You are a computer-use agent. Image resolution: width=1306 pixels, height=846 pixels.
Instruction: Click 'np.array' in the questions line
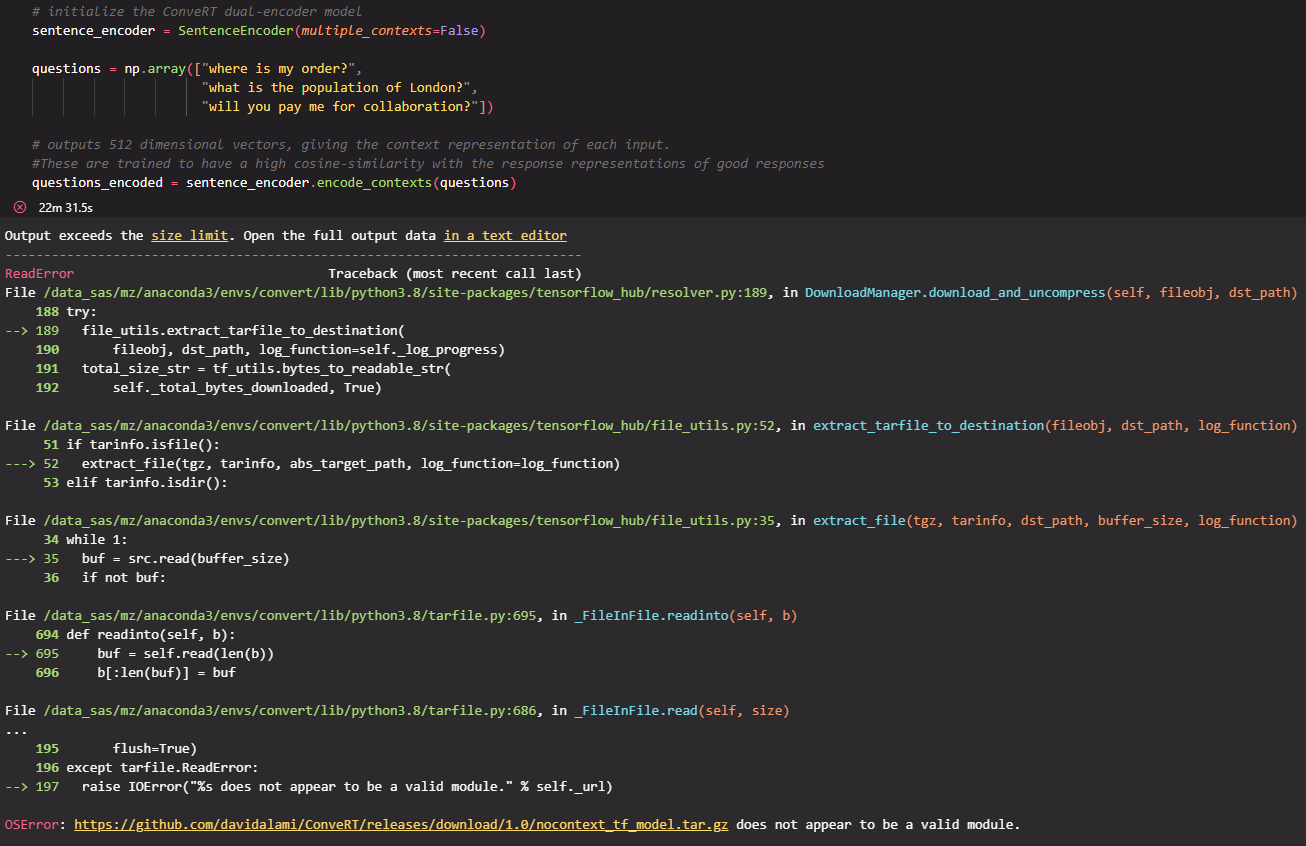pyautogui.click(x=155, y=69)
